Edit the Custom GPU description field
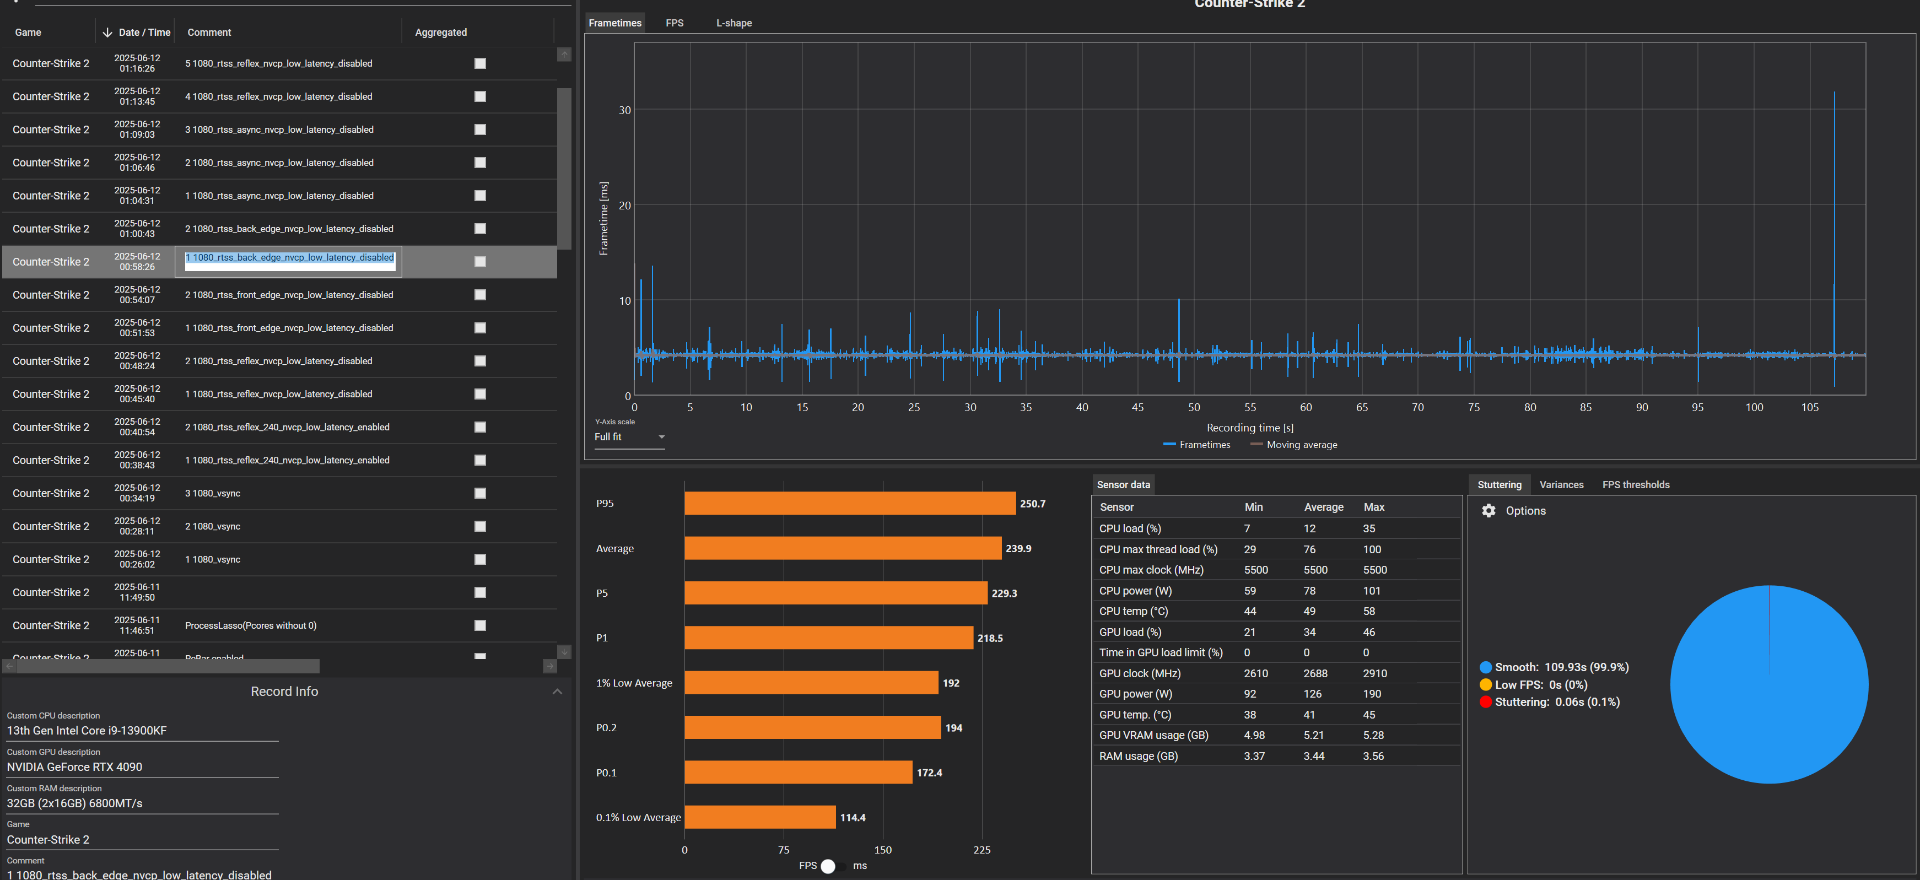 (x=143, y=767)
